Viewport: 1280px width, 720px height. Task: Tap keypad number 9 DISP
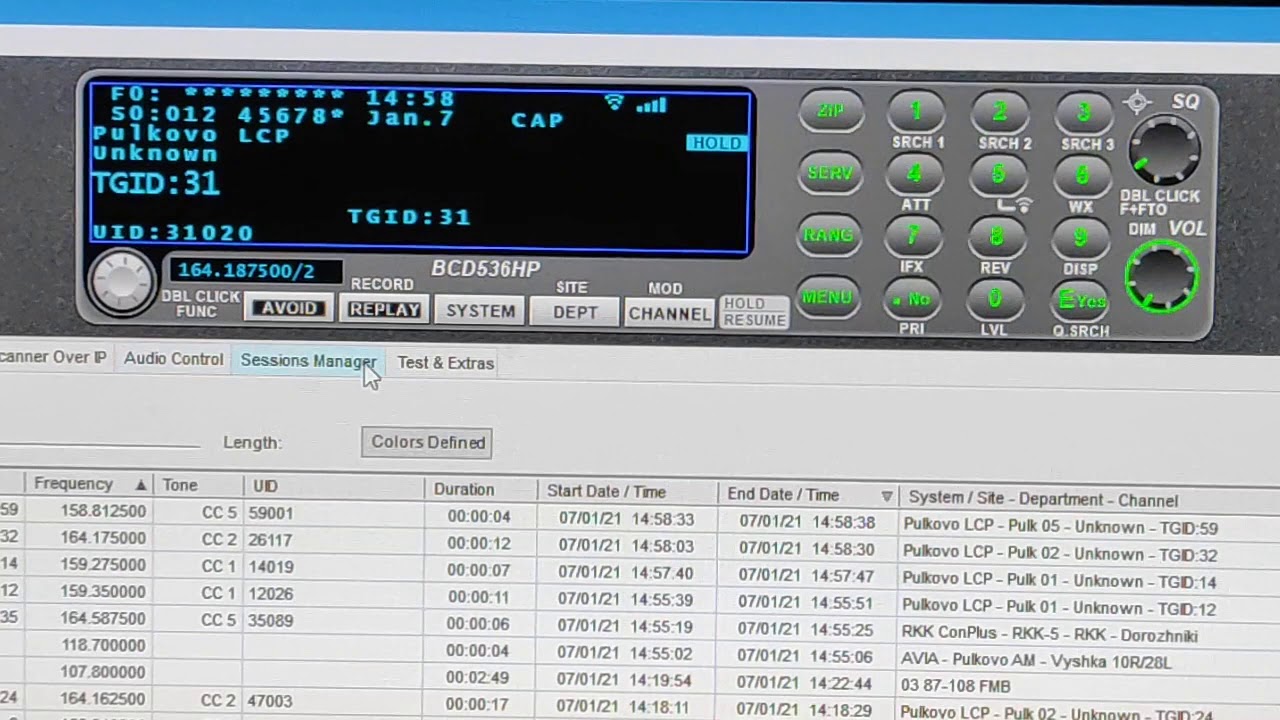(1080, 239)
